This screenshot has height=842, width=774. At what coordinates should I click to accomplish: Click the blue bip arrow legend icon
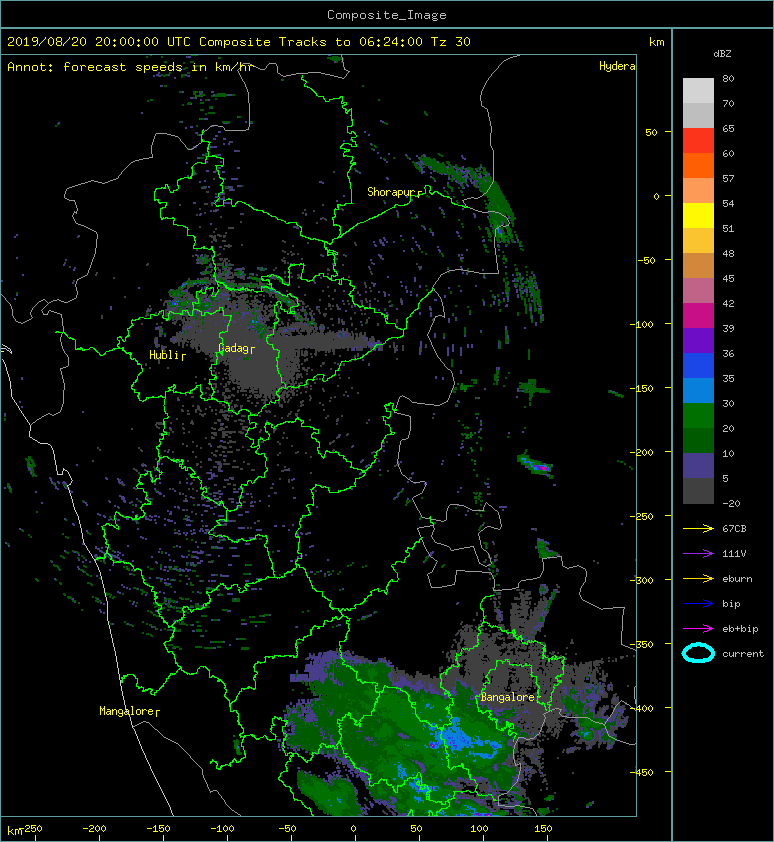698,604
